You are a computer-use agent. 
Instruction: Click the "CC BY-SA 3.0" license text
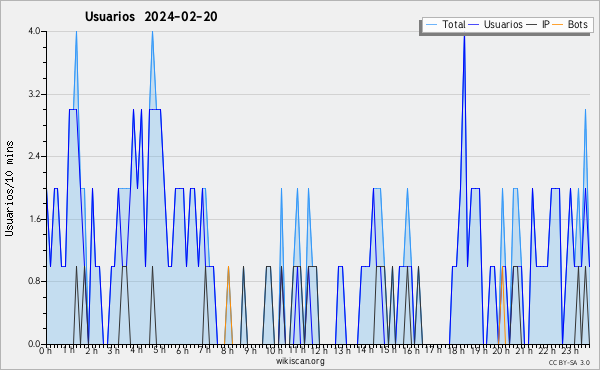[x=569, y=363]
